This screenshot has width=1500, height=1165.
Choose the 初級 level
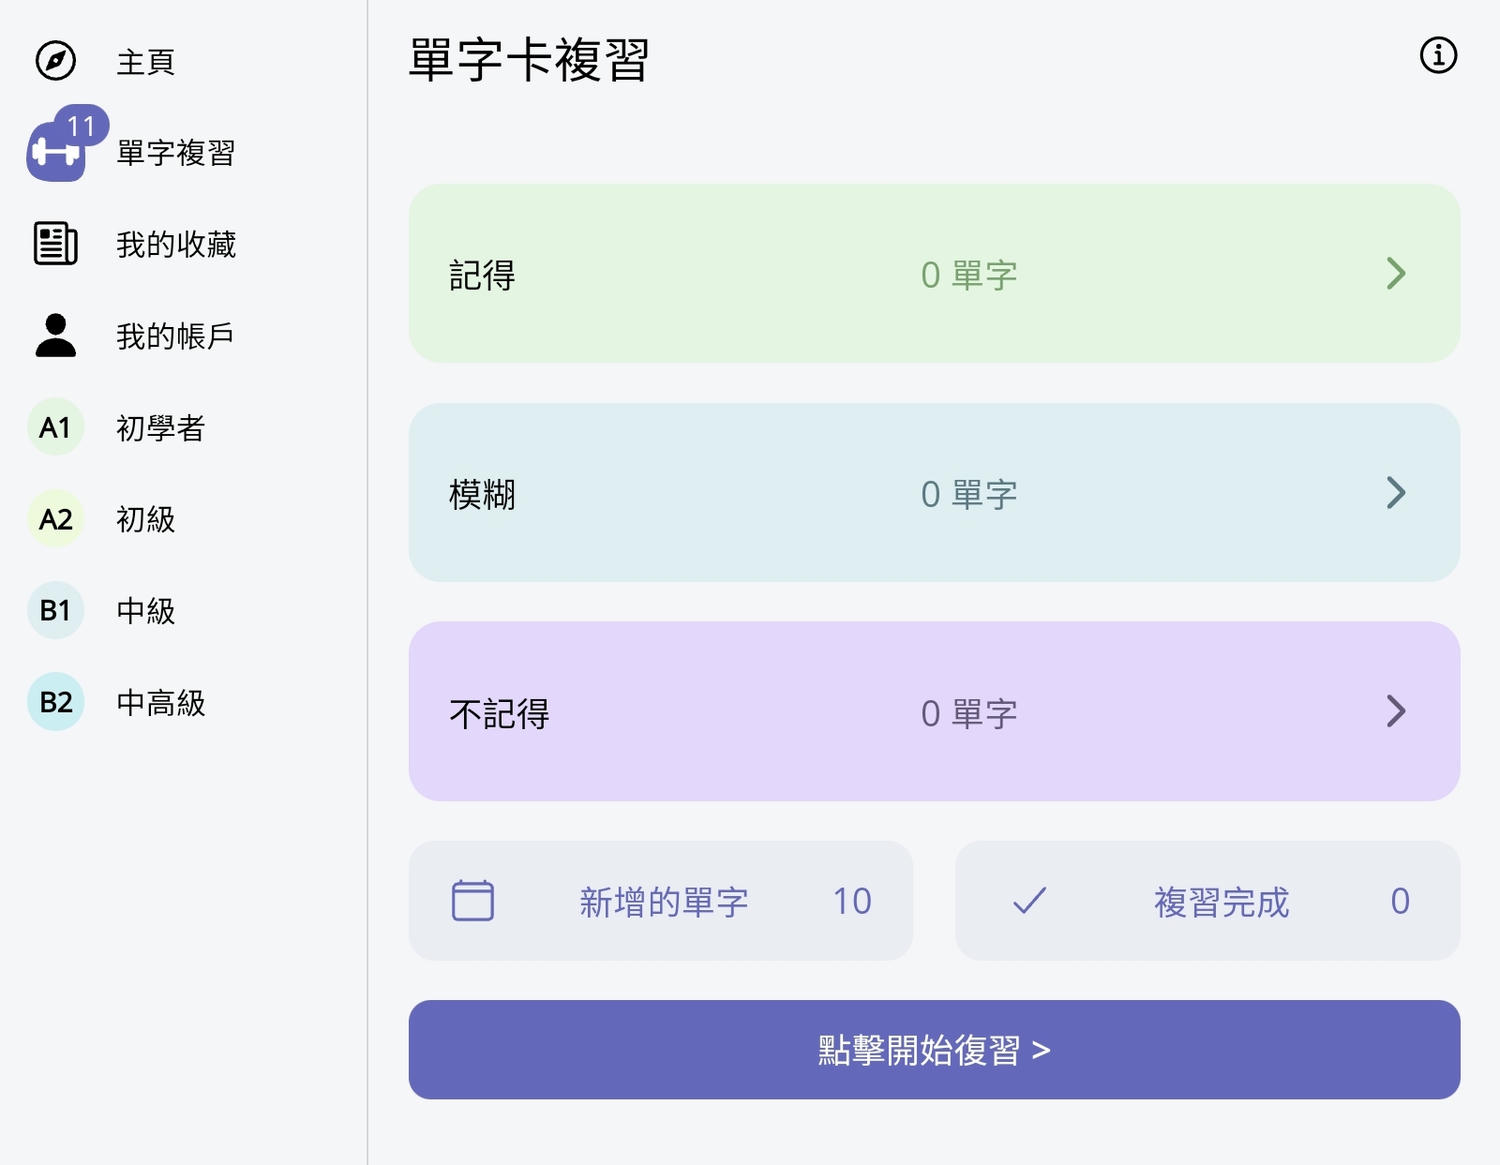tap(146, 520)
